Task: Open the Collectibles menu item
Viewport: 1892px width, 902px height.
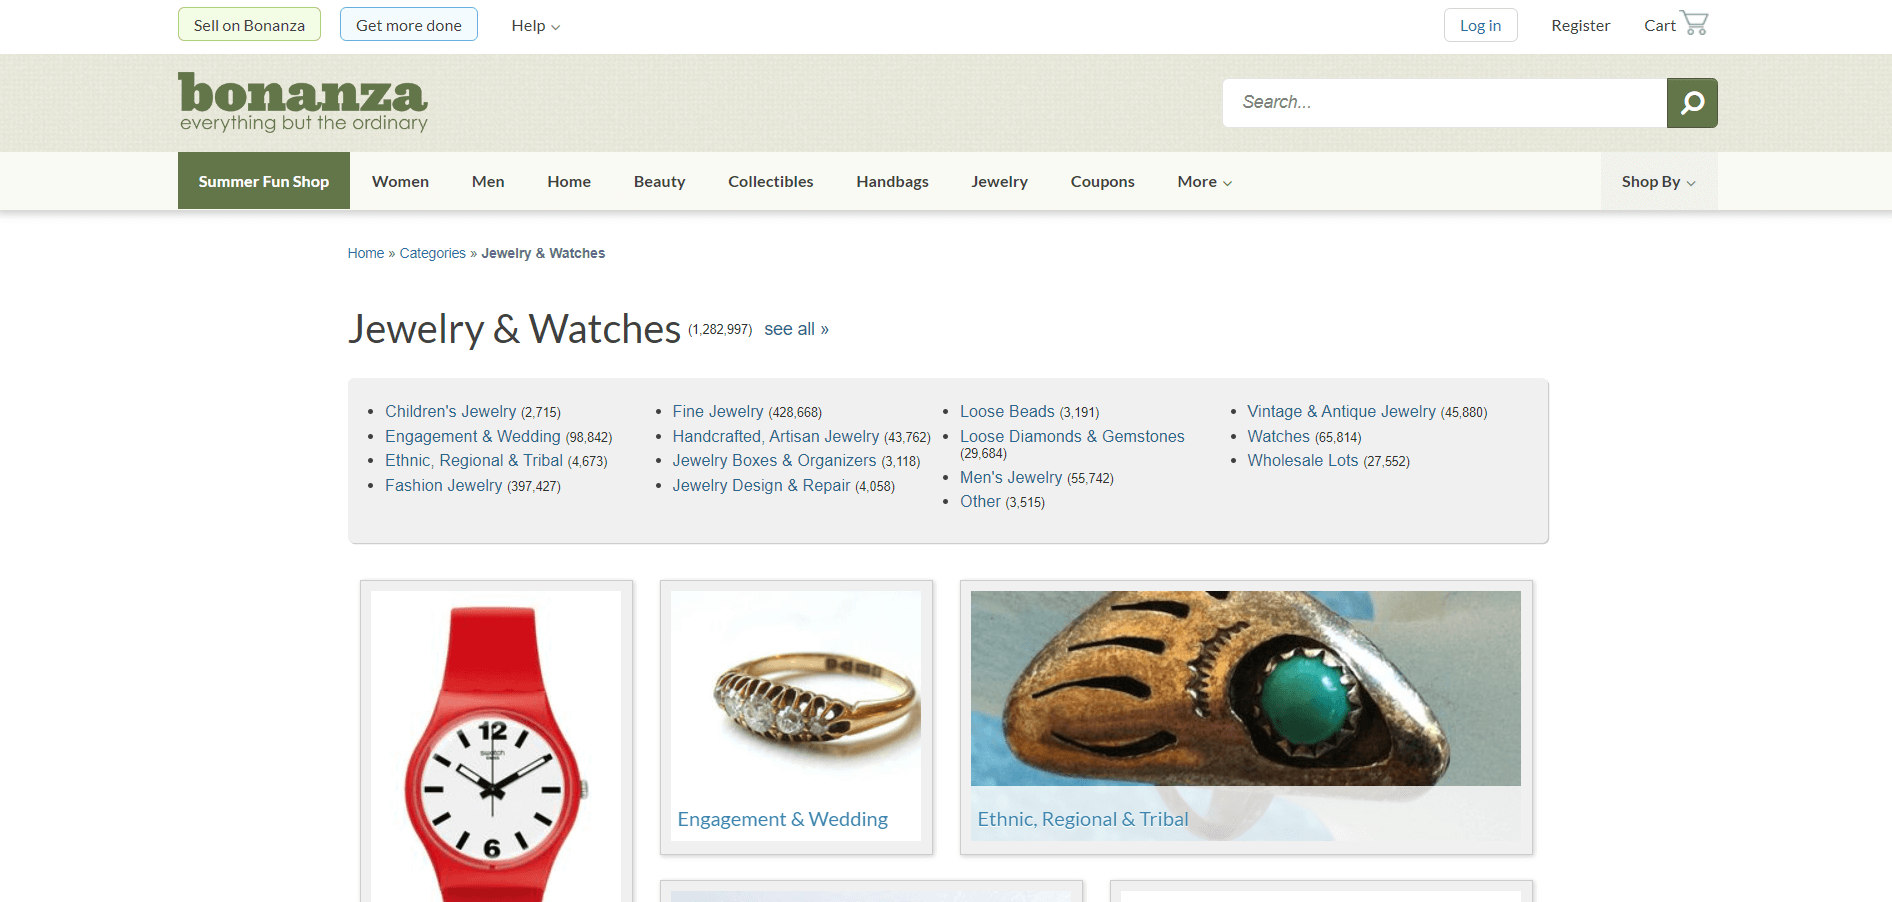Action: tap(771, 182)
